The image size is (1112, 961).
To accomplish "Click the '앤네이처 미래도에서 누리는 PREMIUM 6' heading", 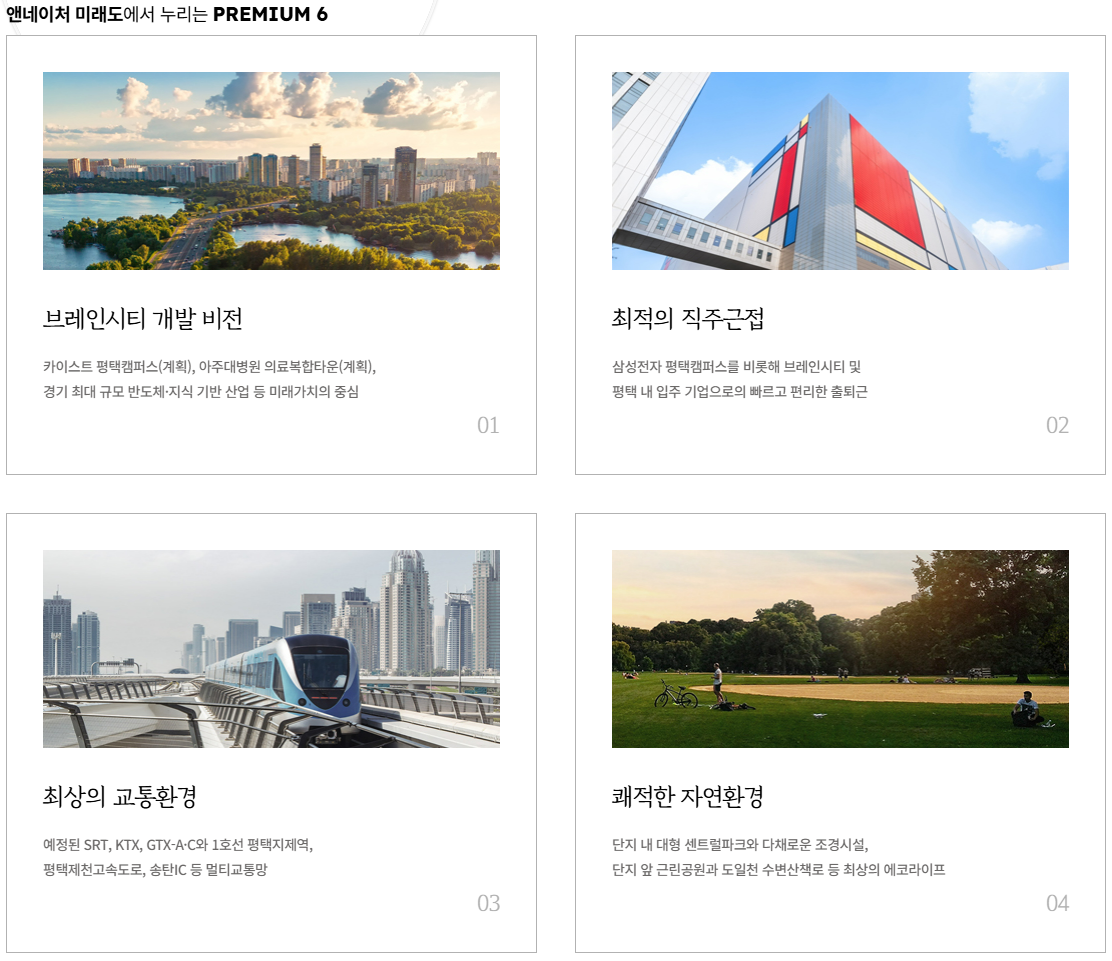I will coord(167,14).
